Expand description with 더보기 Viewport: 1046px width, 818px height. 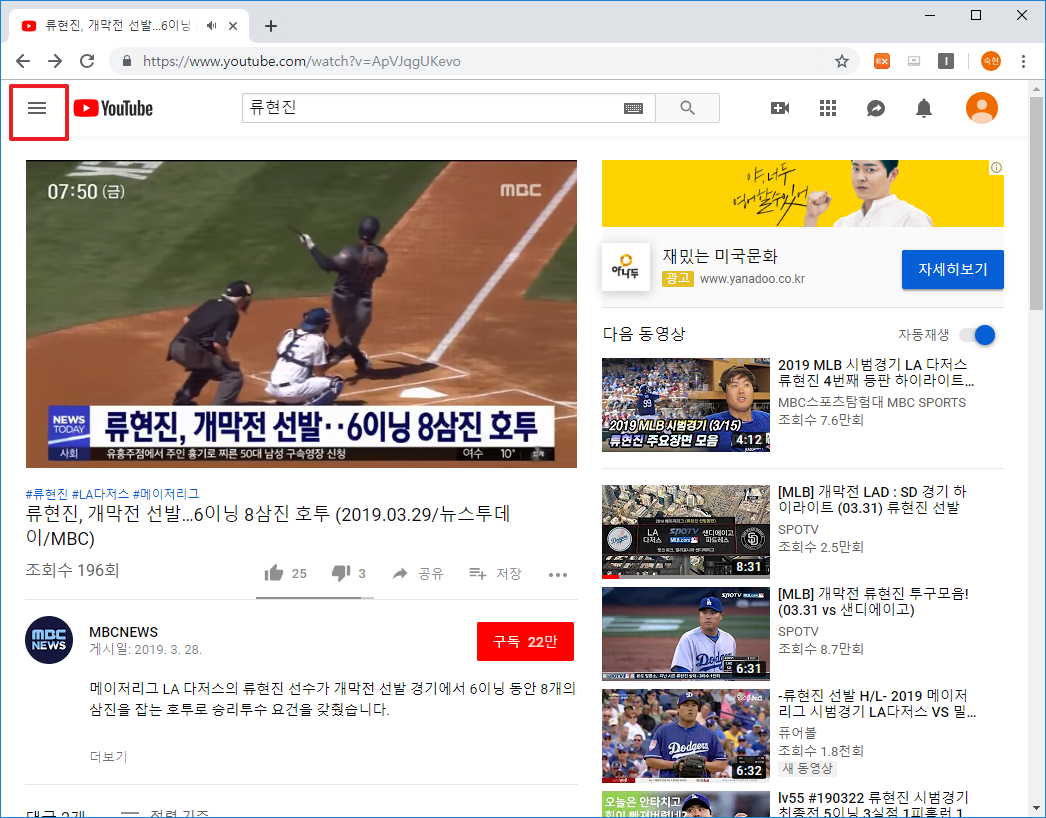pyautogui.click(x=108, y=757)
